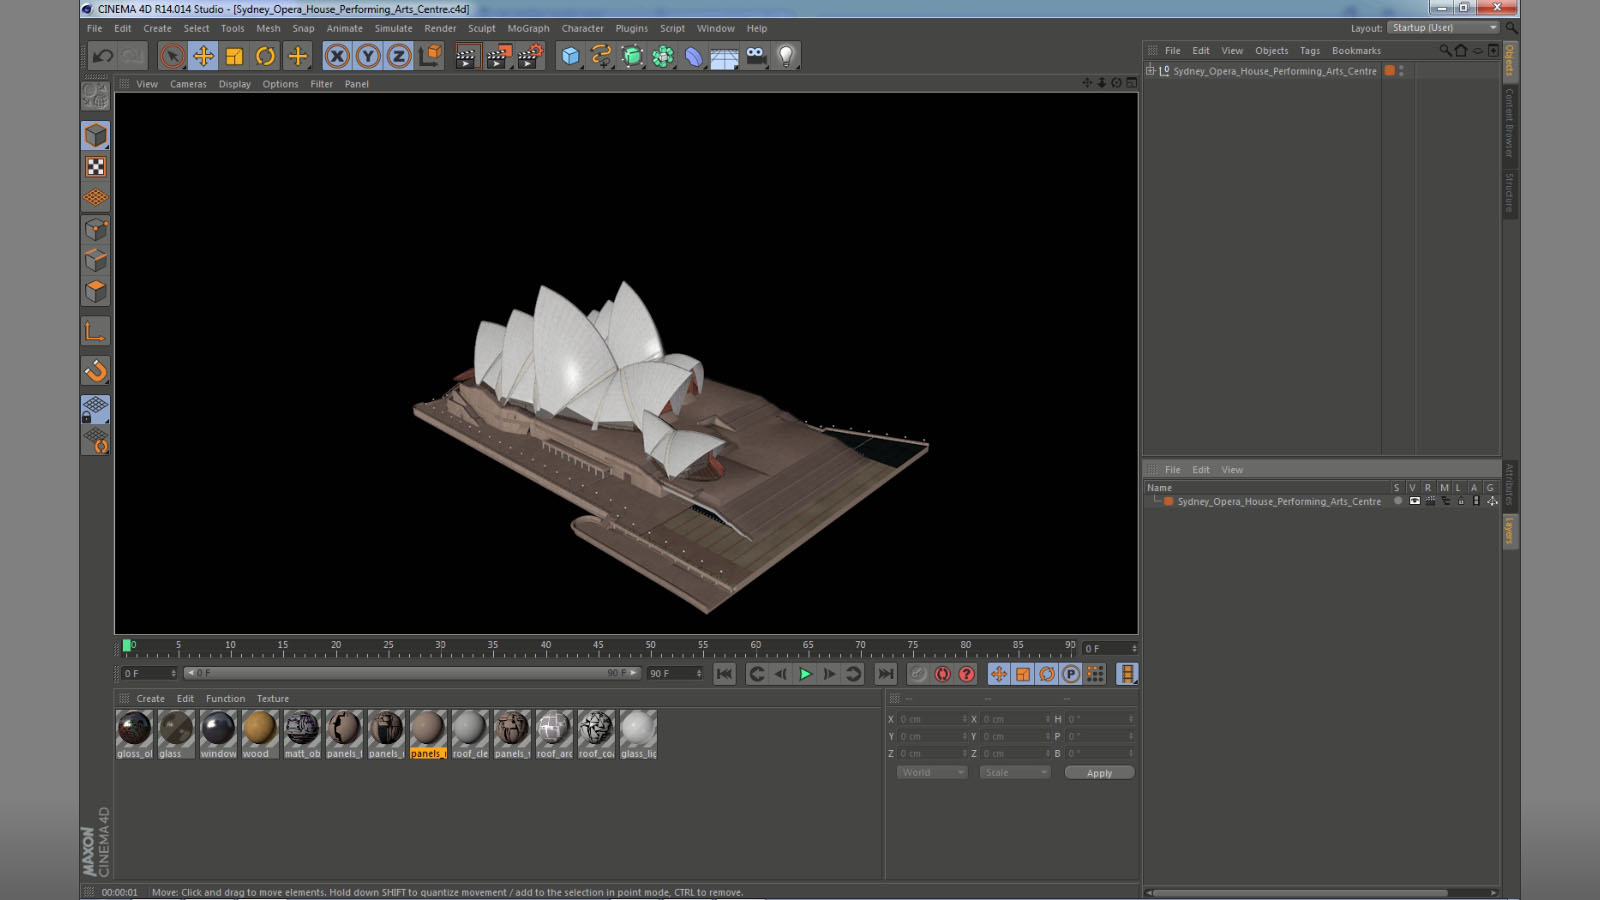Image resolution: width=1600 pixels, height=900 pixels.
Task: Toggle X-axis lock
Action: [x=337, y=56]
